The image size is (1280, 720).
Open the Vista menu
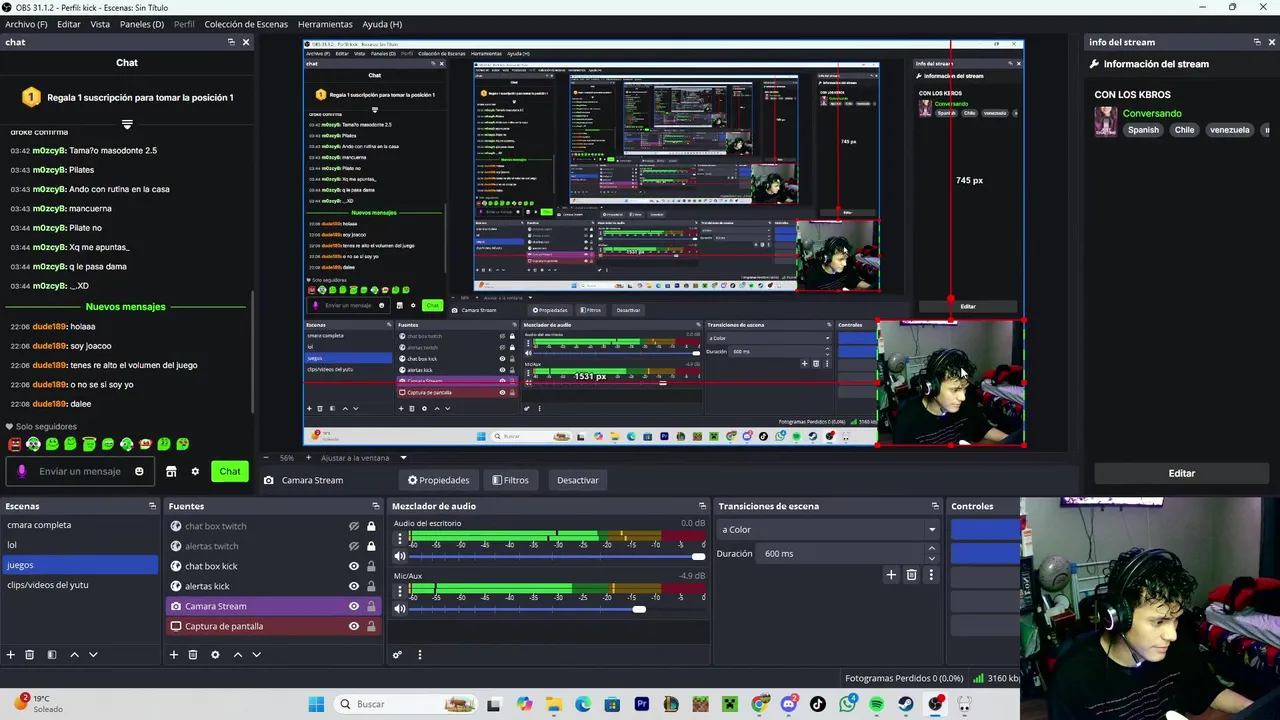pos(100,24)
